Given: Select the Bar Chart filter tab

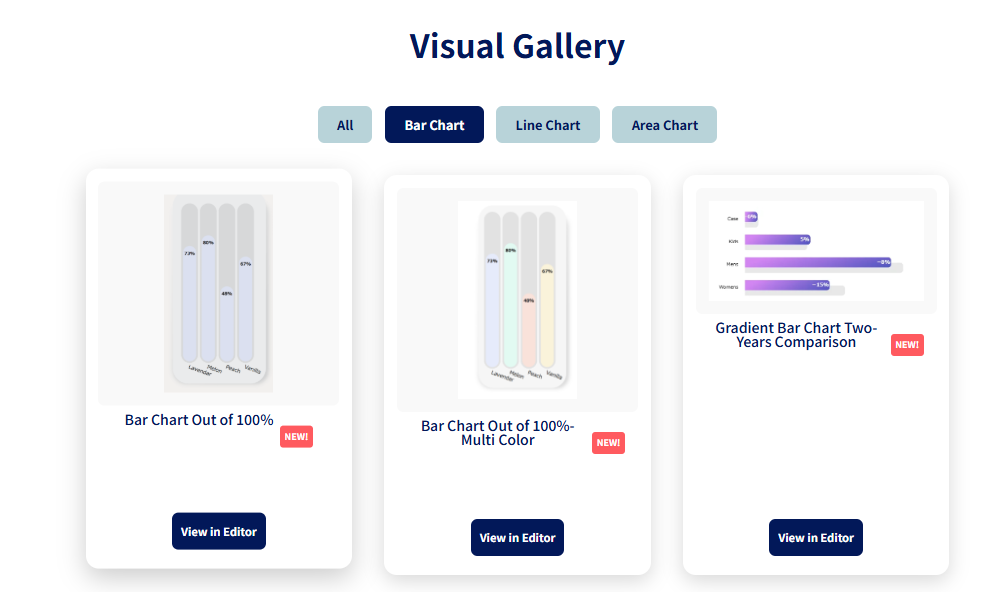Looking at the screenshot, I should pyautogui.click(x=434, y=125).
